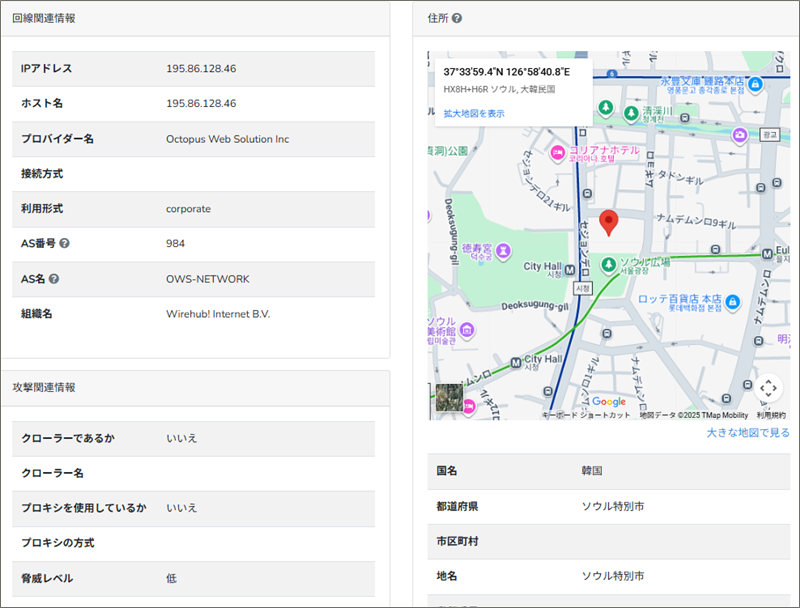Viewport: 800px width, 608px height.
Task: Select the IP address value 195.86.128.46
Action: pyautogui.click(x=201, y=69)
